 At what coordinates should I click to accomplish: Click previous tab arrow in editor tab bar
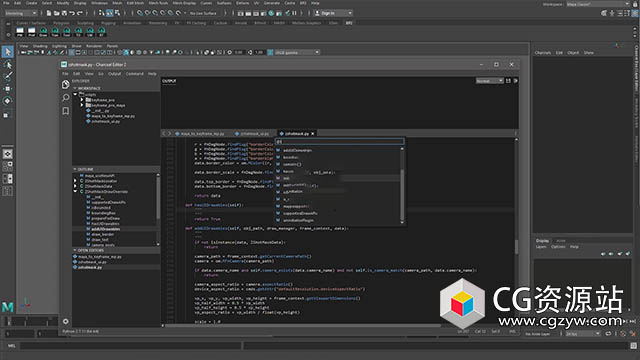coord(164,133)
